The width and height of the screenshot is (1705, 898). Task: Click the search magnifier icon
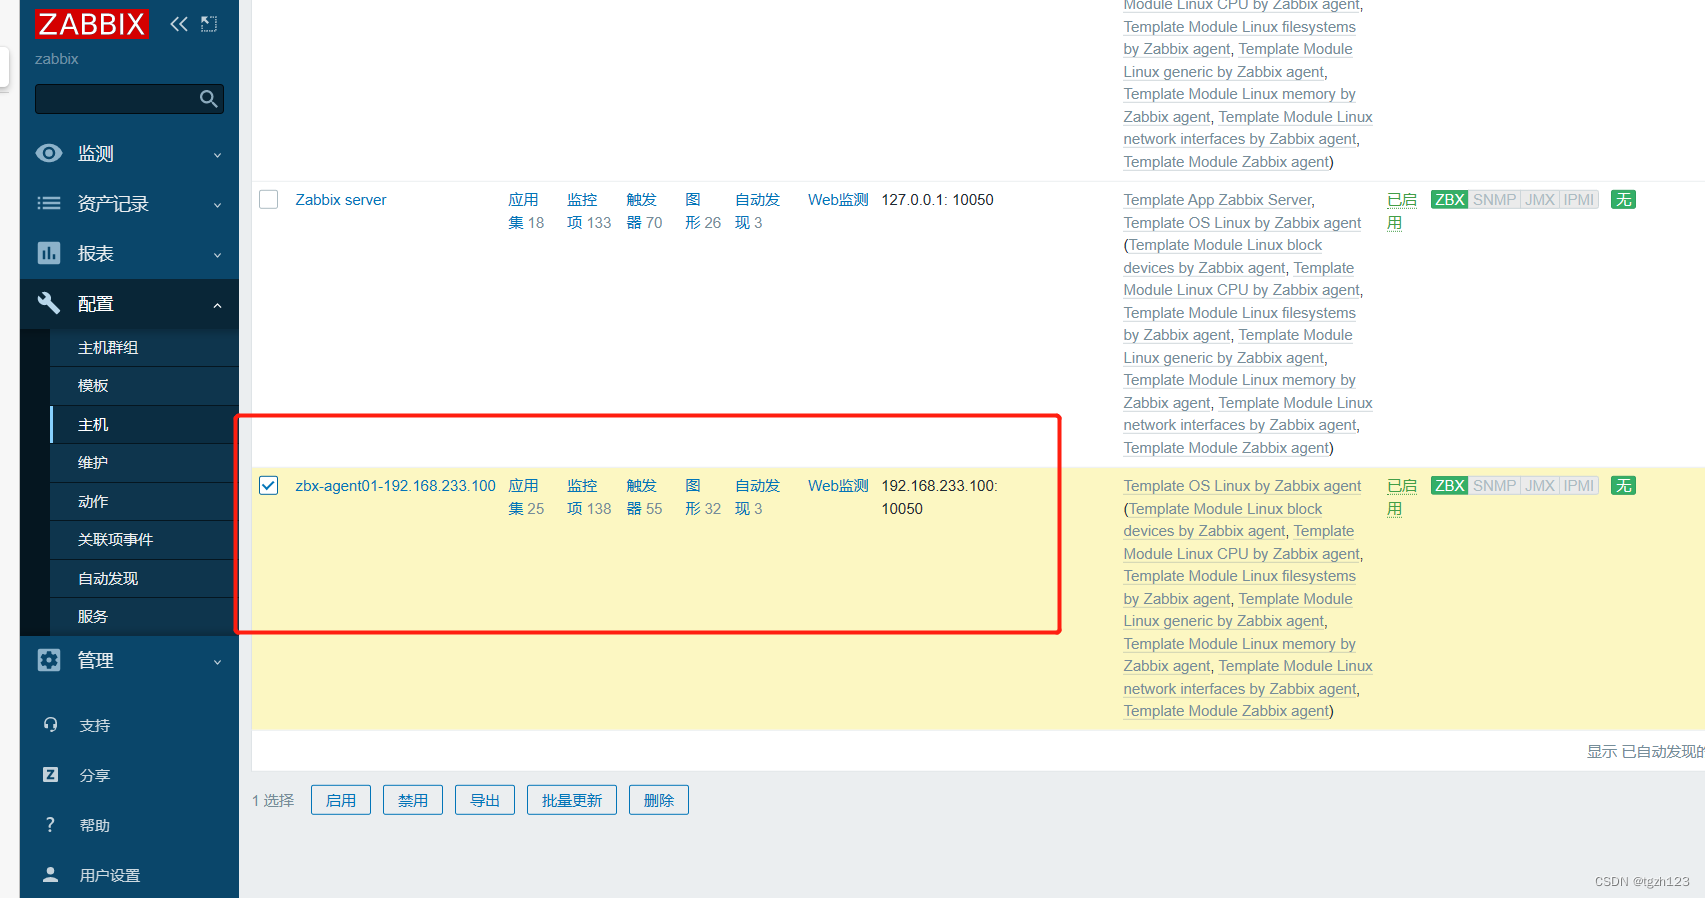point(208,99)
